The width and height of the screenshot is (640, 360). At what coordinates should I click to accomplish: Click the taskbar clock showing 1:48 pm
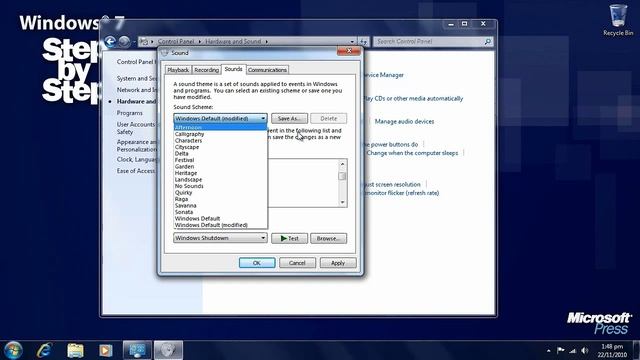pyautogui.click(x=612, y=351)
